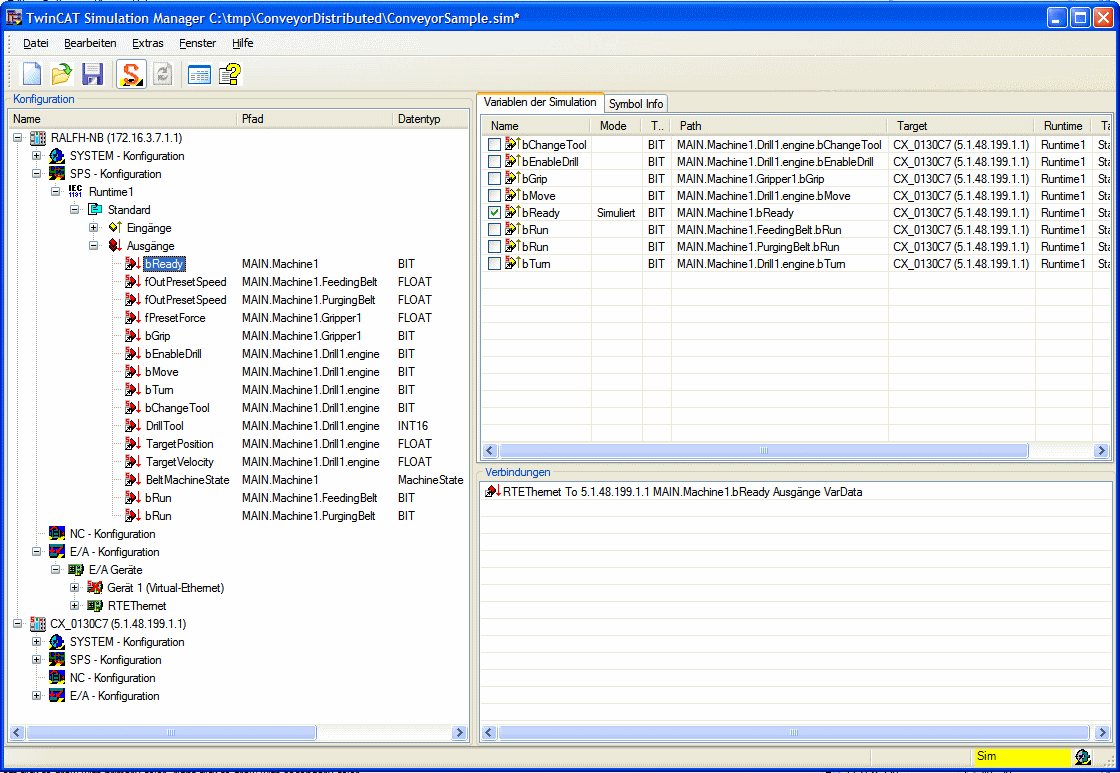Click the SPS - Konfiguration icon under RALFH-NB

(57, 174)
